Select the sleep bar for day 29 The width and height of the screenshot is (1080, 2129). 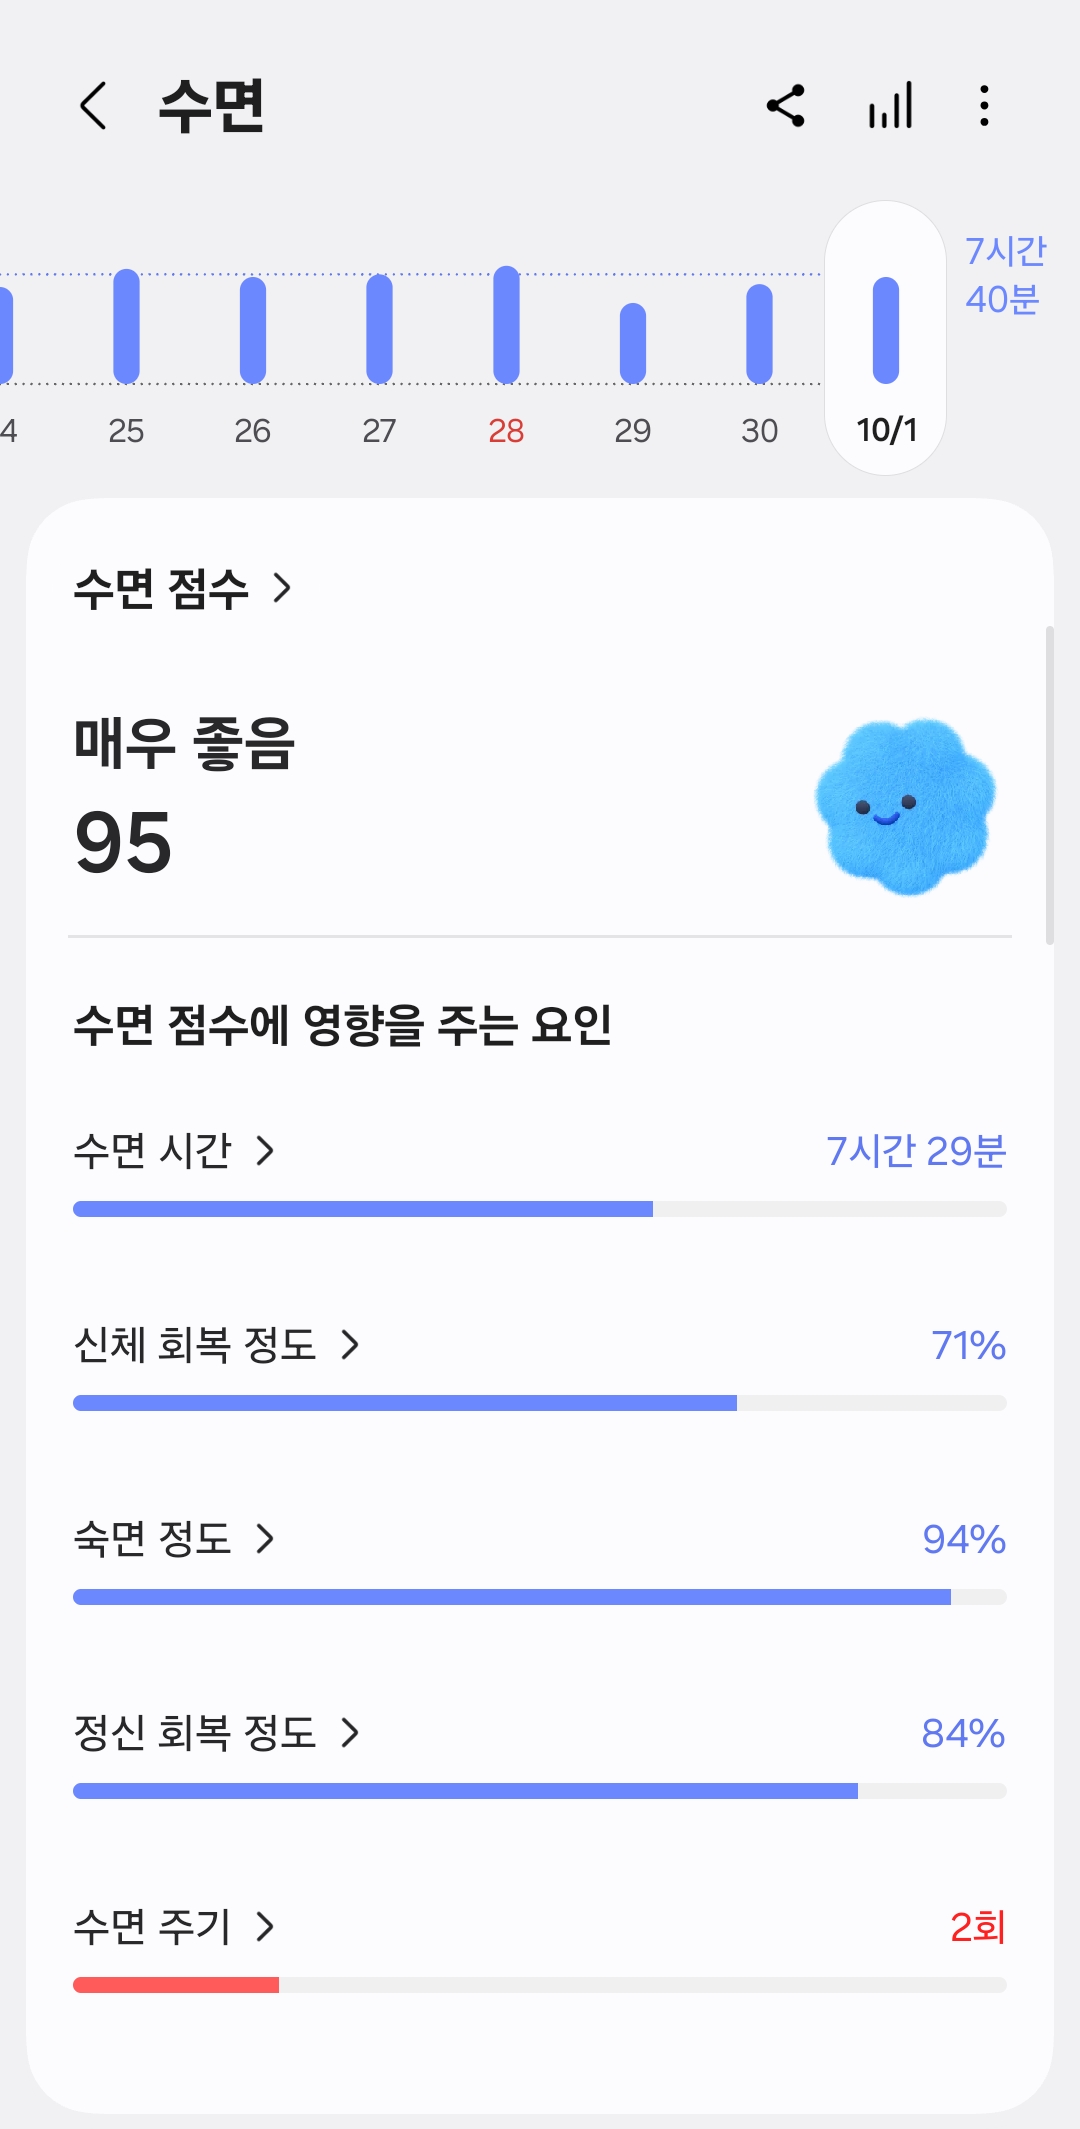[633, 343]
